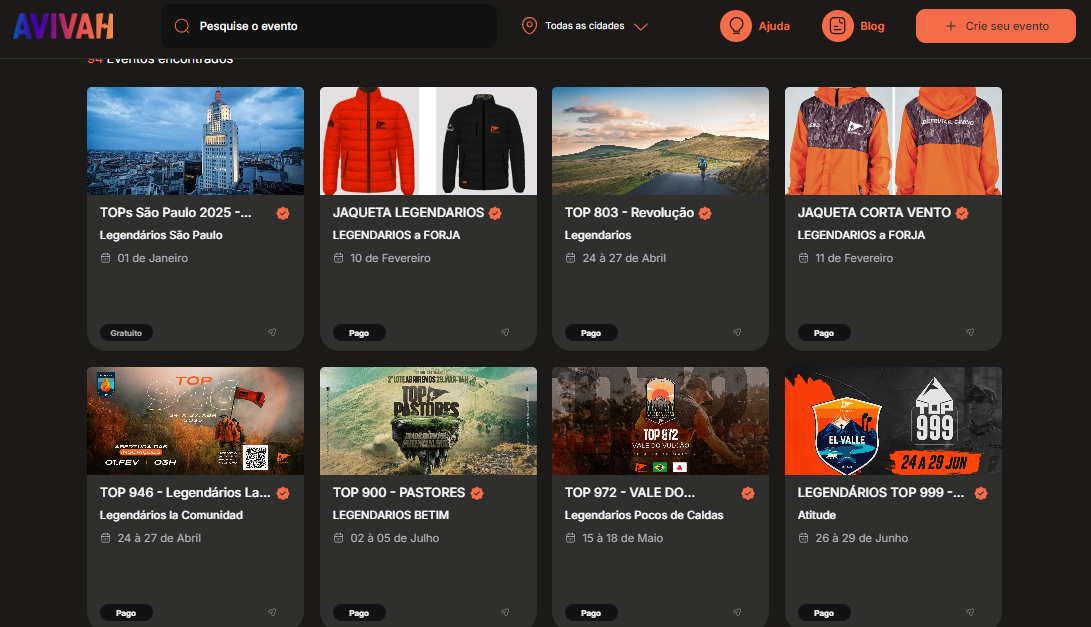Click verified badge on TOP 946 card
The width and height of the screenshot is (1091, 627).
283,493
